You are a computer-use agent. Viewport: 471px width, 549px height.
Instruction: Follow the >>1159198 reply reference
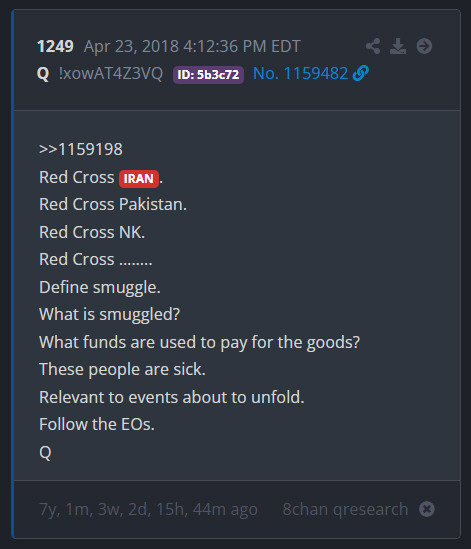tap(81, 149)
